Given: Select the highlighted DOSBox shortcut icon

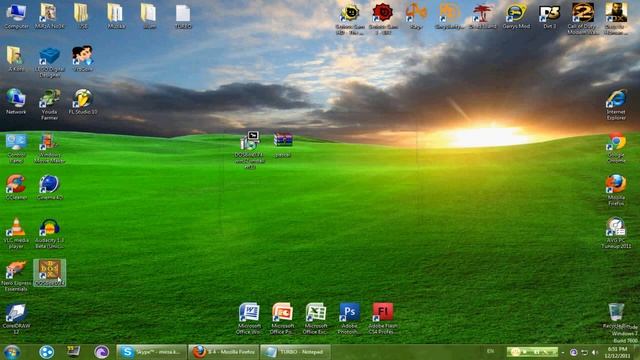Looking at the screenshot, I should click(49, 272).
